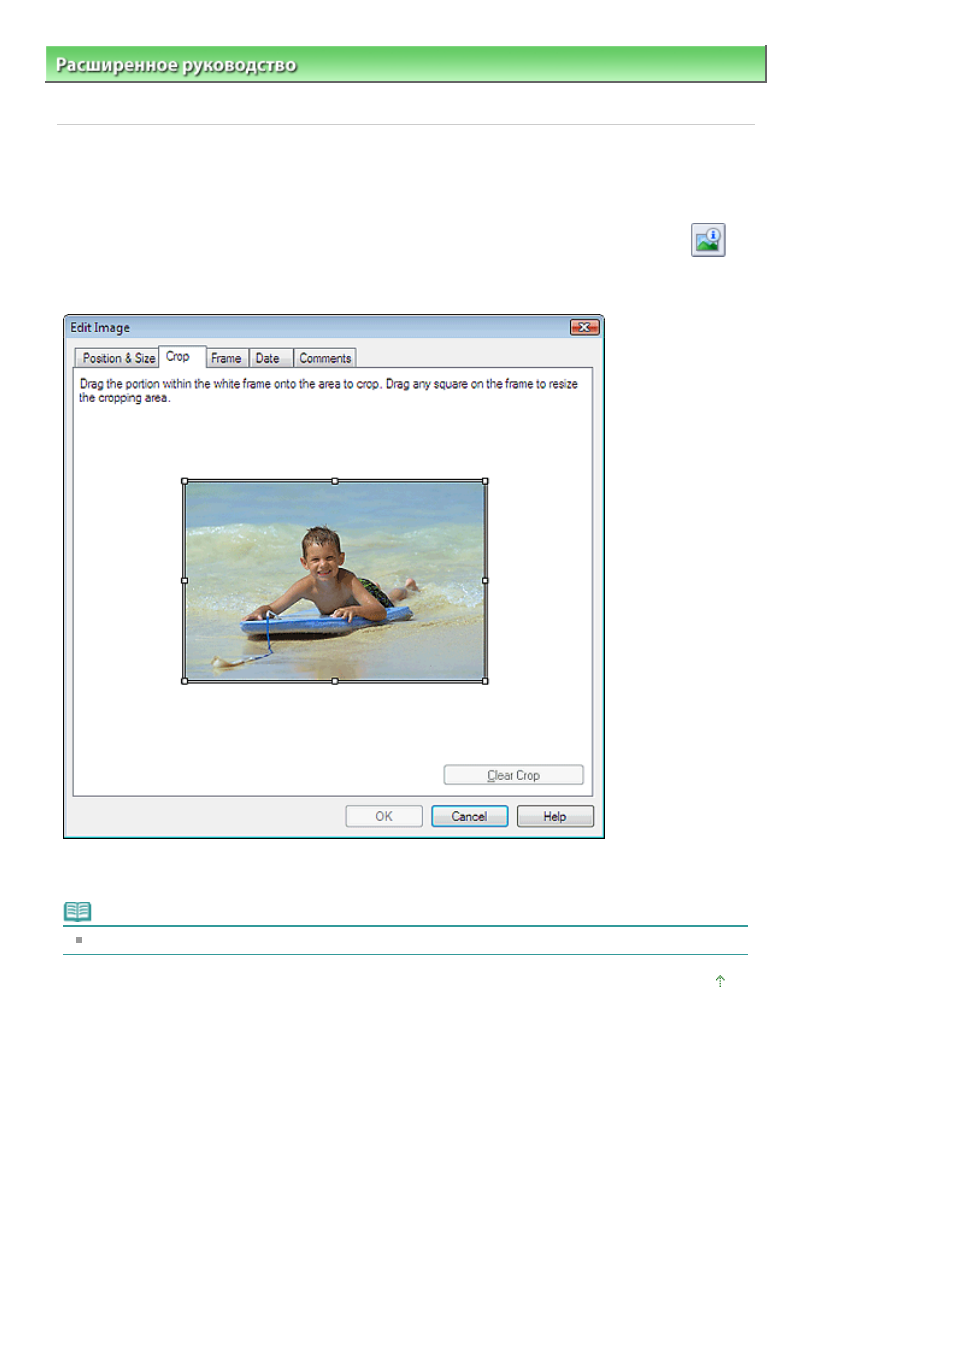Switch to the Position & Size tab
954x1350 pixels.
click(x=118, y=358)
